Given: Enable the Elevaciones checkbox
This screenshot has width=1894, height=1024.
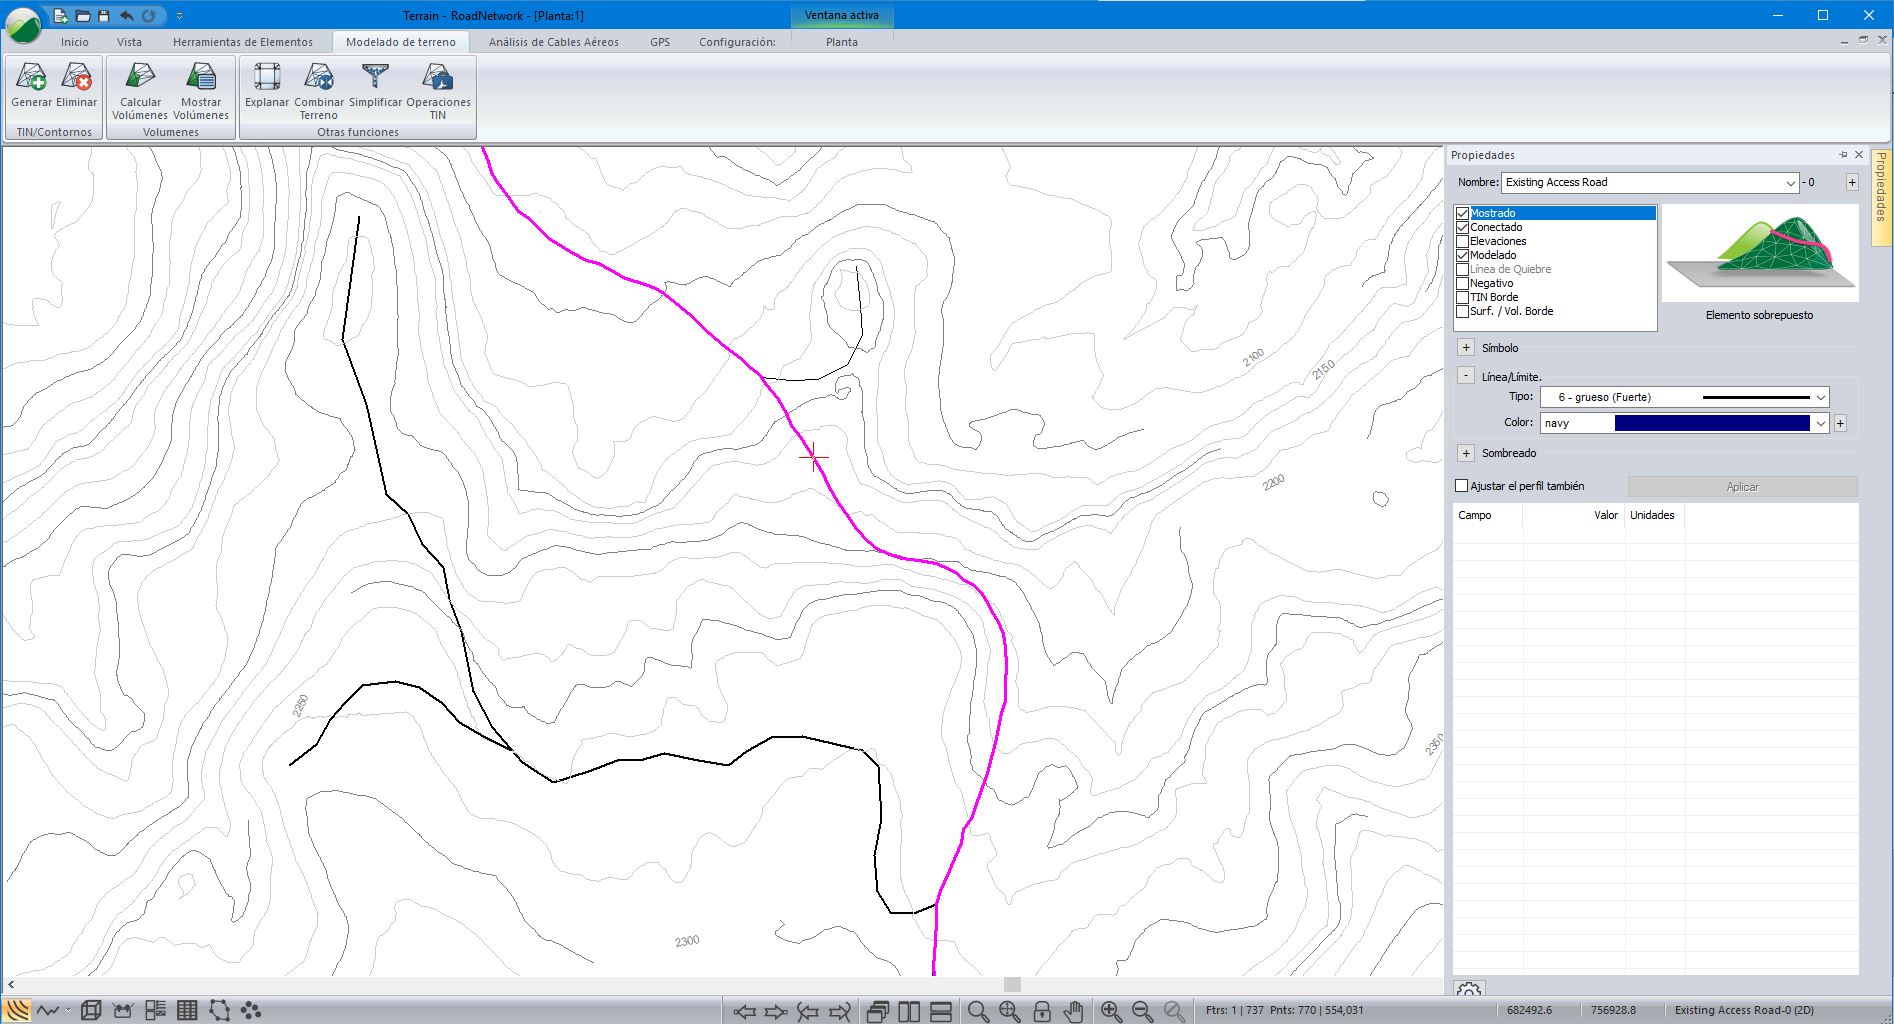Looking at the screenshot, I should click(x=1462, y=241).
